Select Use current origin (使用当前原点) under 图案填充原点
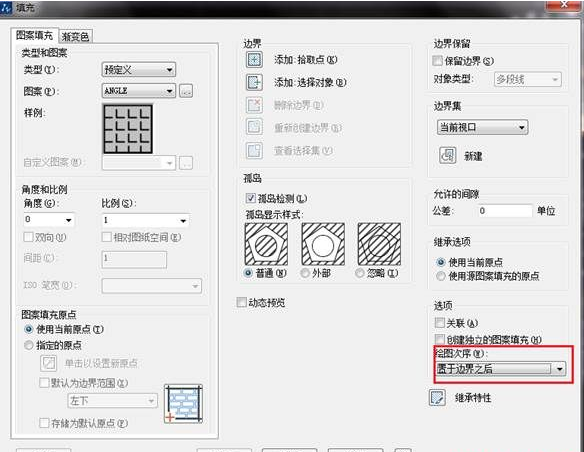This screenshot has width=584, height=452. (29, 329)
